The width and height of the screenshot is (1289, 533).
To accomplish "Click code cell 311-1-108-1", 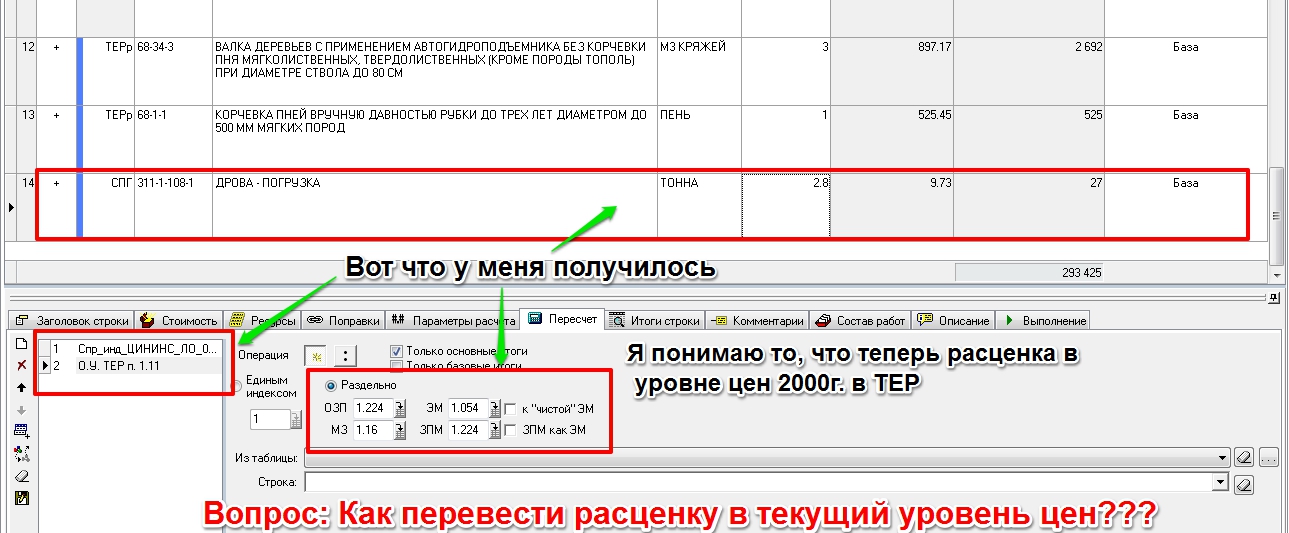I will [173, 206].
